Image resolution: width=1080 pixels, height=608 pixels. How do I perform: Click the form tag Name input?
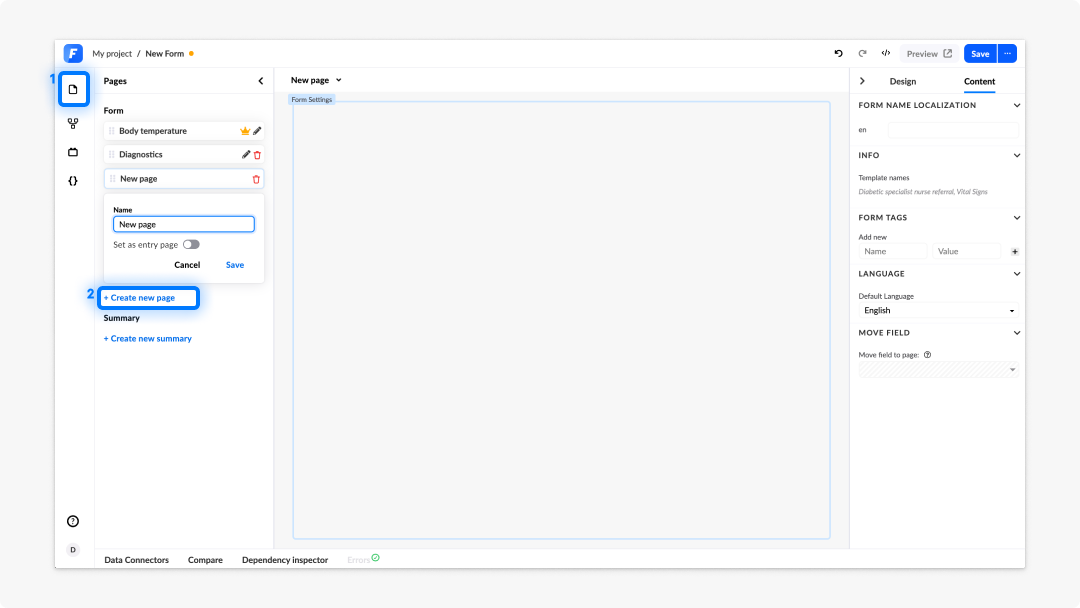(x=893, y=251)
